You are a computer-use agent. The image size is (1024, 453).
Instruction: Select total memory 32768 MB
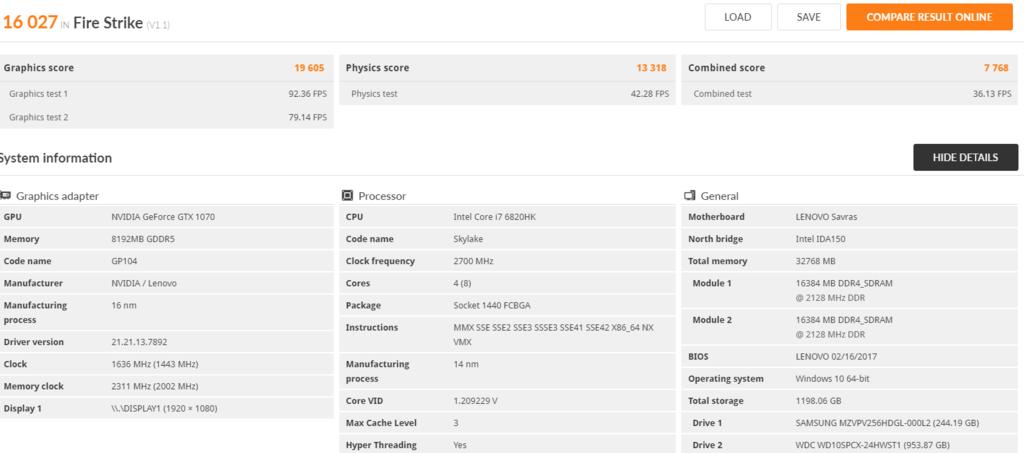click(816, 261)
